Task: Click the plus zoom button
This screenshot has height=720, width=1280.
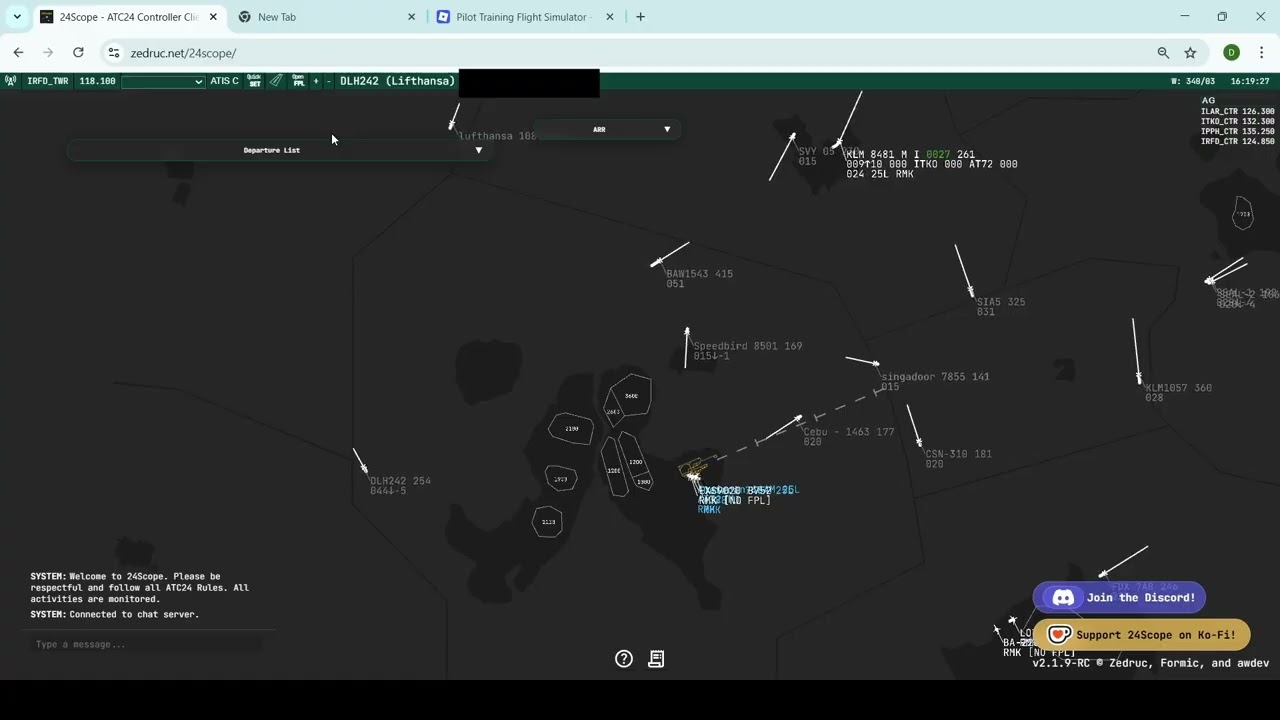Action: click(x=316, y=81)
